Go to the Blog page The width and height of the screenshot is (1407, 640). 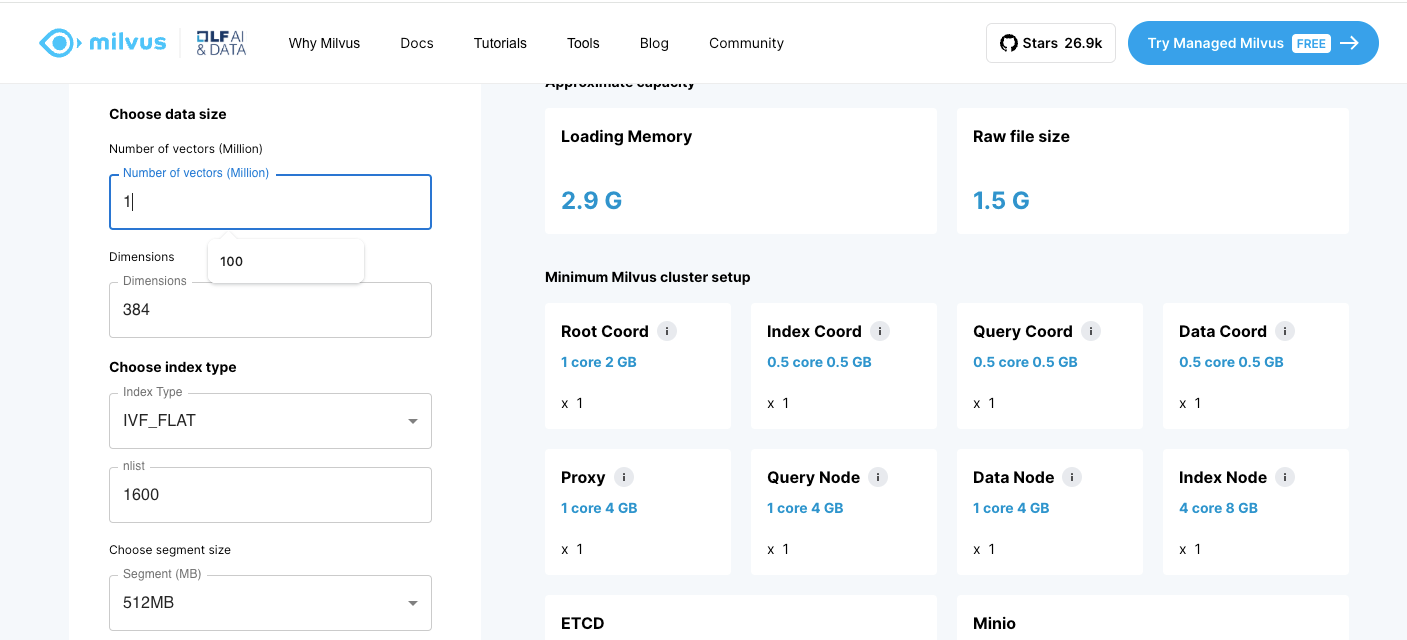pyautogui.click(x=654, y=43)
